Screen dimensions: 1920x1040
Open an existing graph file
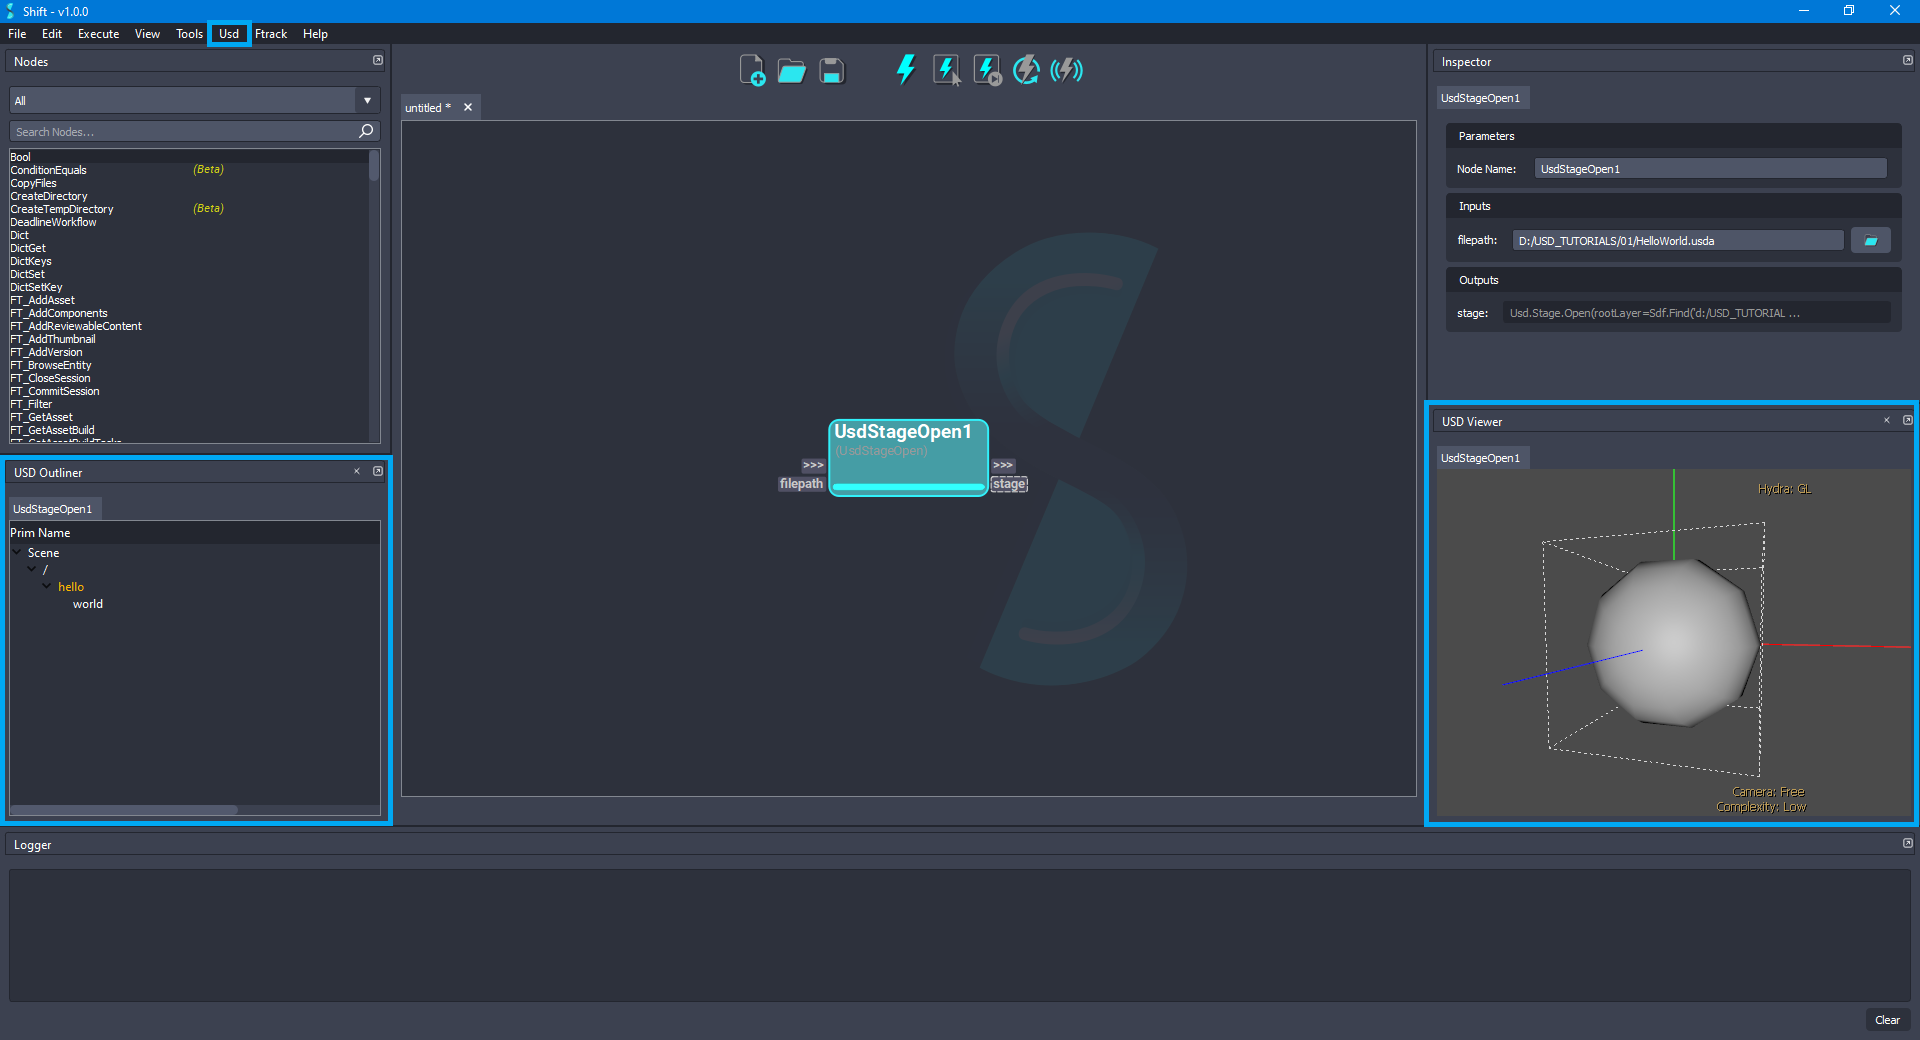[791, 69]
